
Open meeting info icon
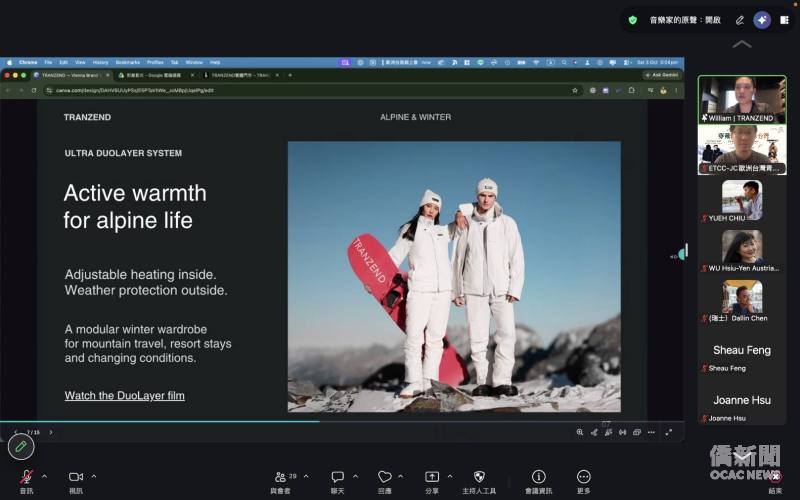pos(538,477)
